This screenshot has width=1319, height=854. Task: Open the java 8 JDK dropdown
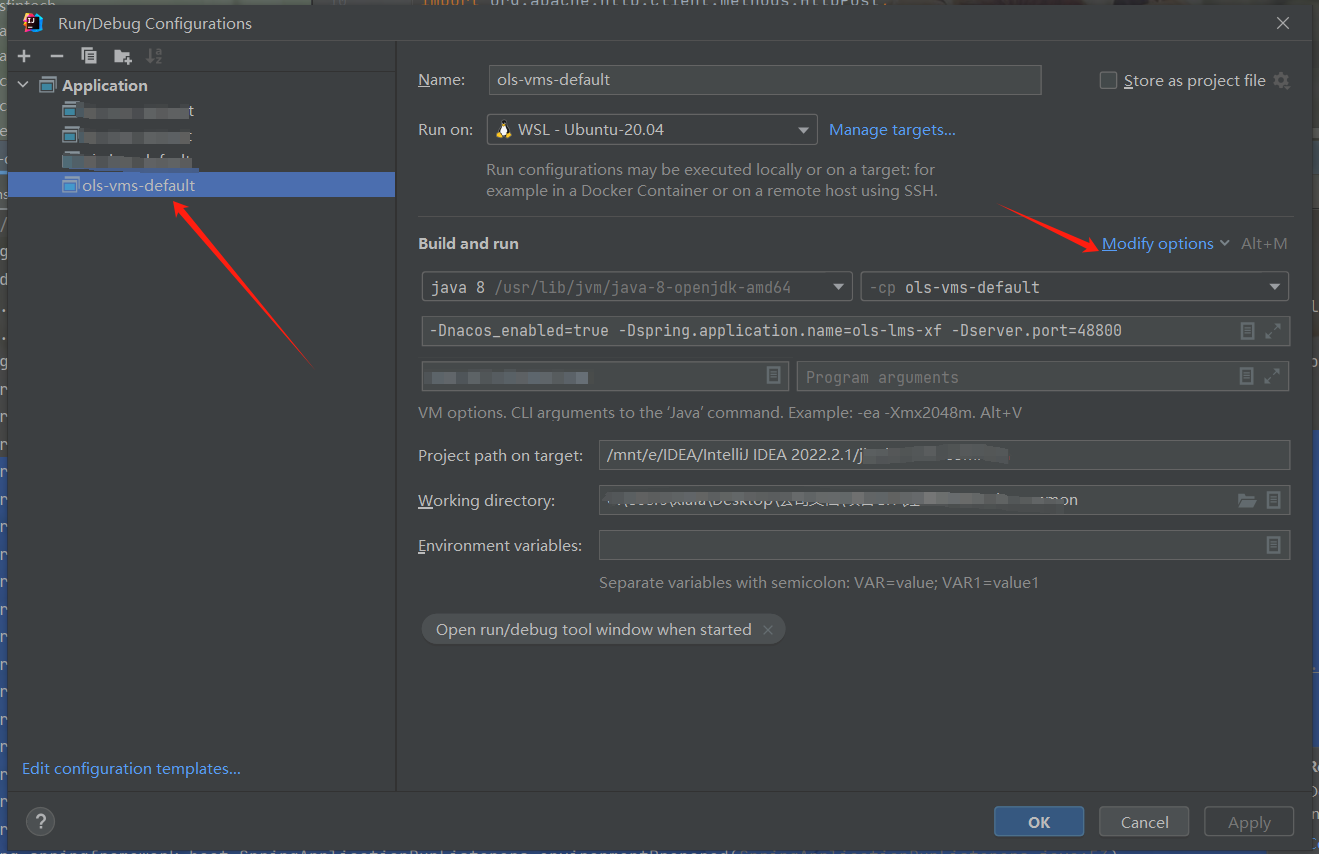click(x=637, y=287)
